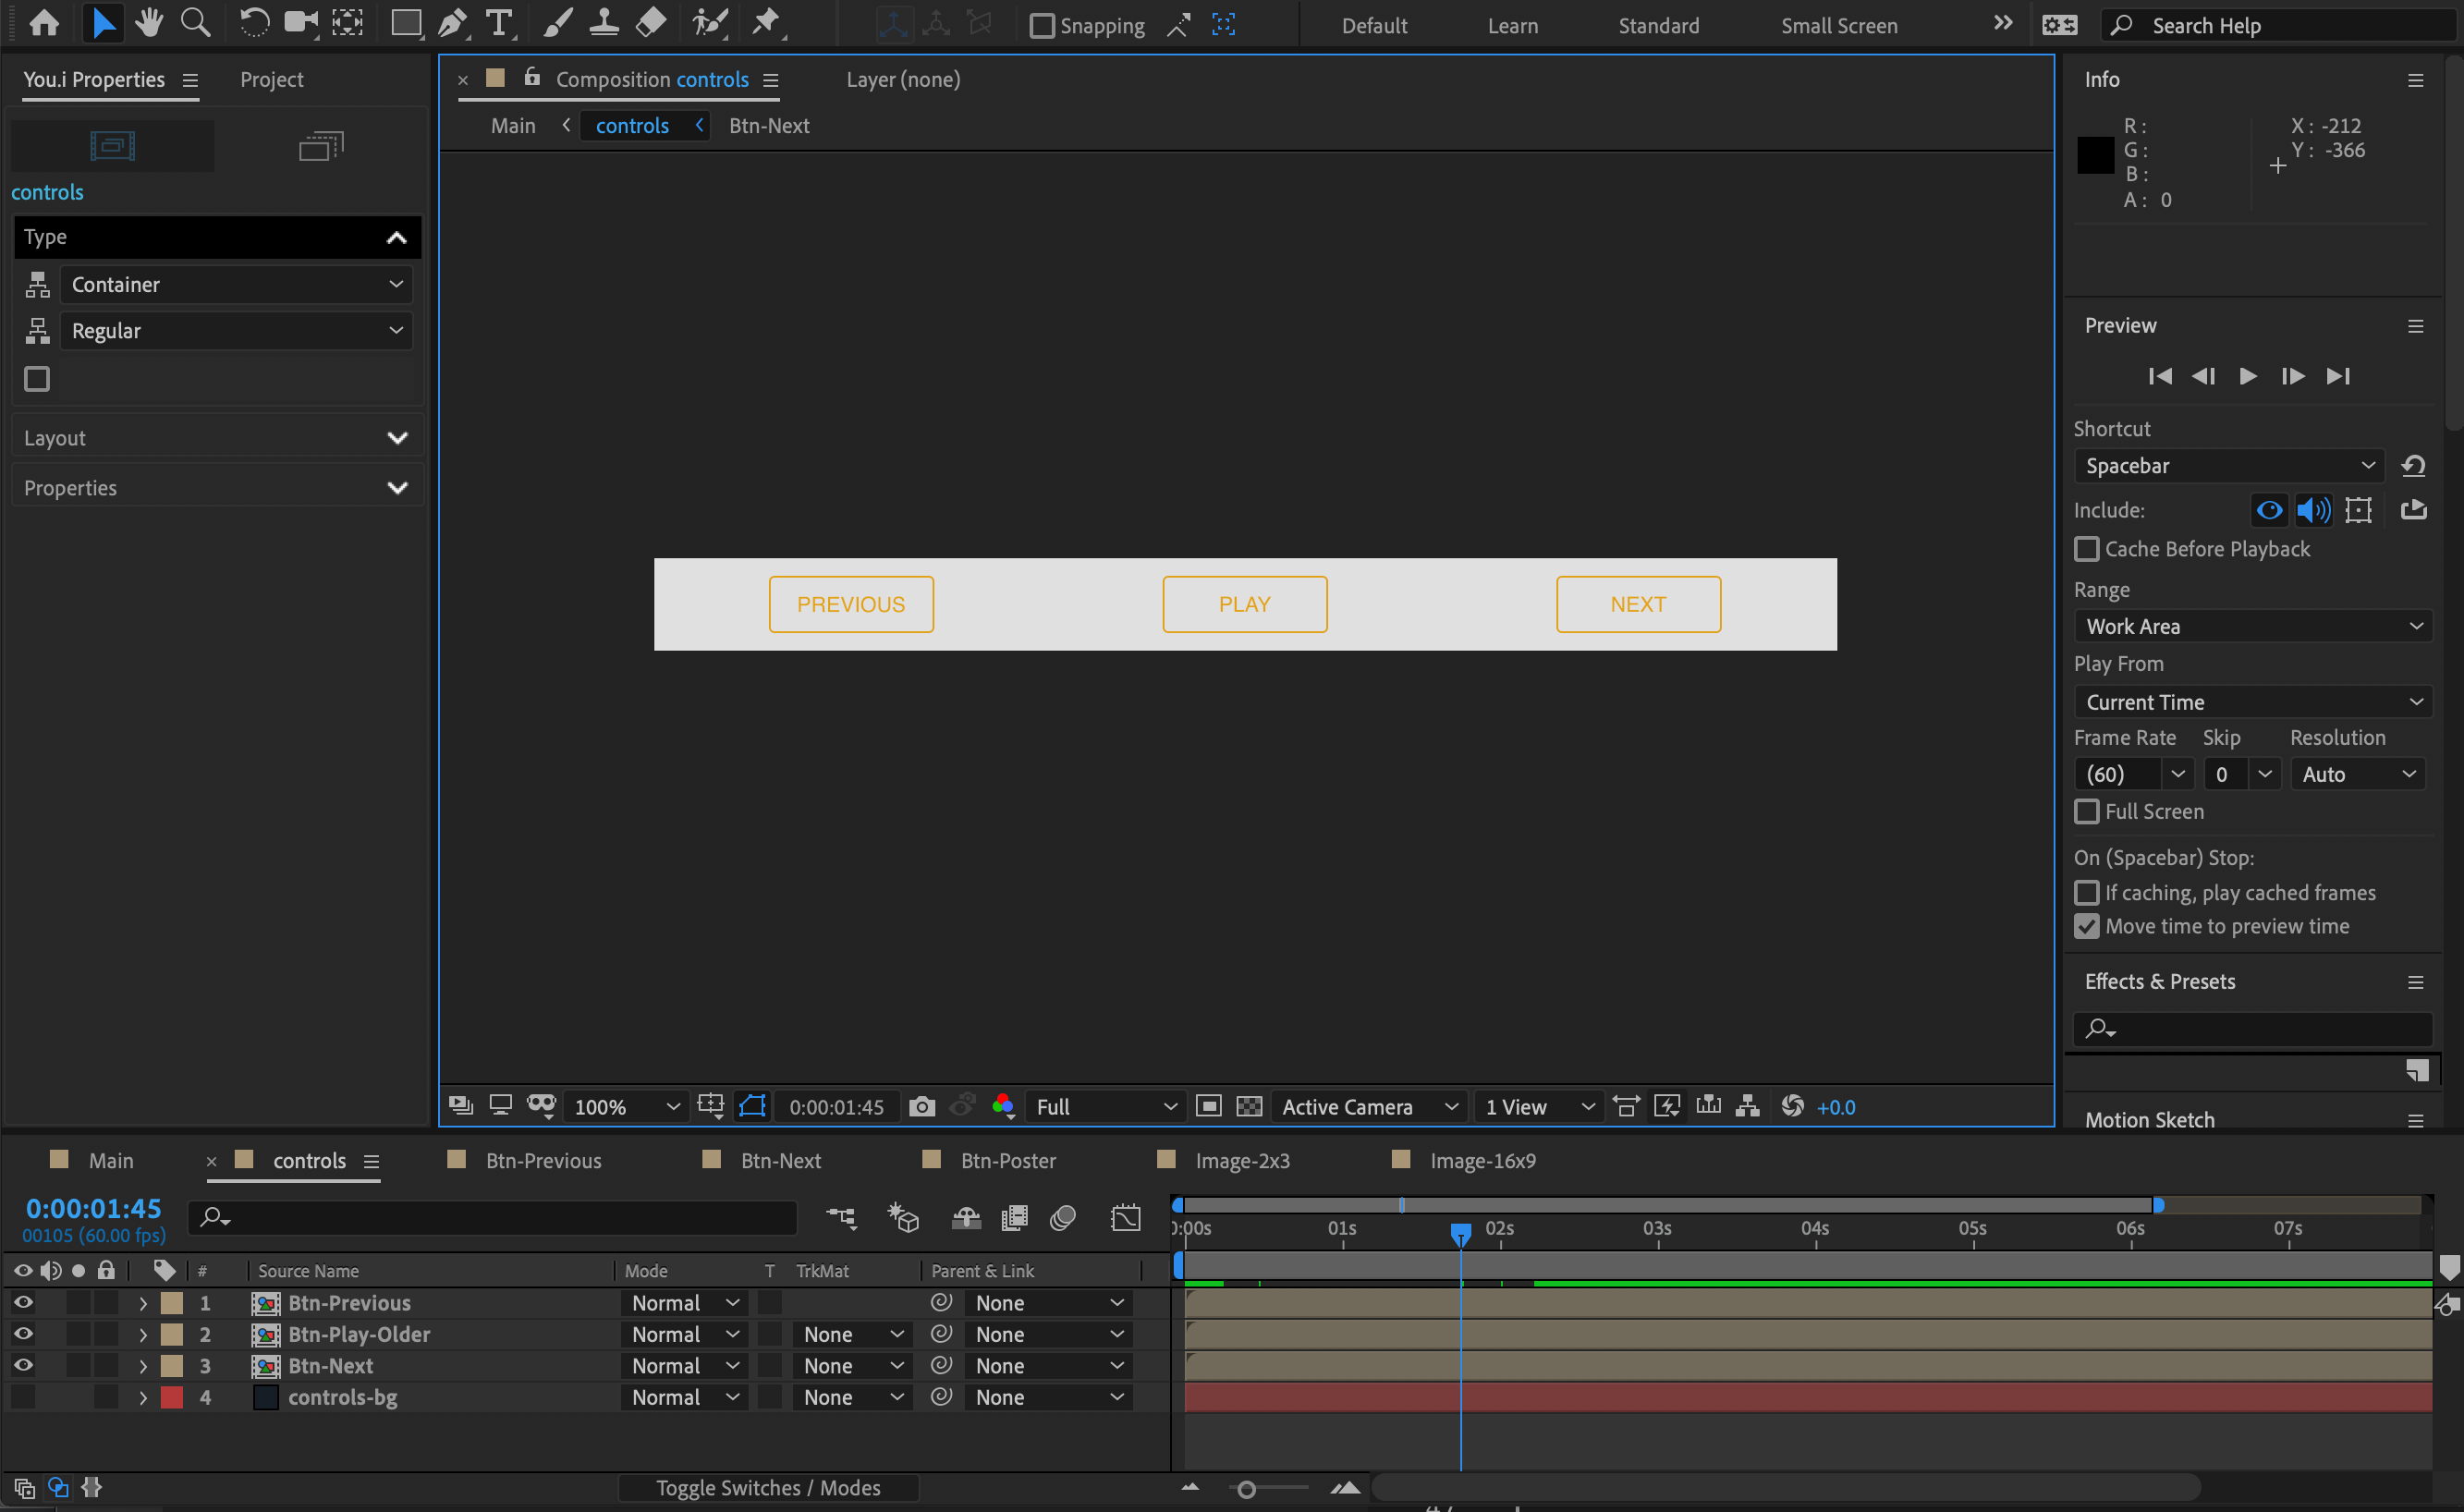Click the Draft 3D icon in timeline

click(903, 1217)
